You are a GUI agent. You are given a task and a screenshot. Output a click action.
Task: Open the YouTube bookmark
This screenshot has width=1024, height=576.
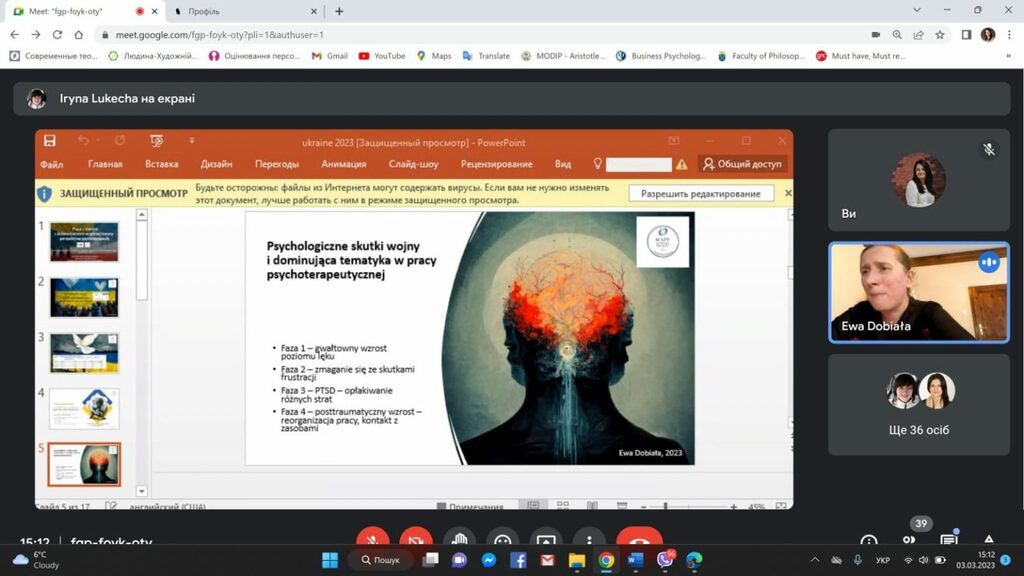381,56
